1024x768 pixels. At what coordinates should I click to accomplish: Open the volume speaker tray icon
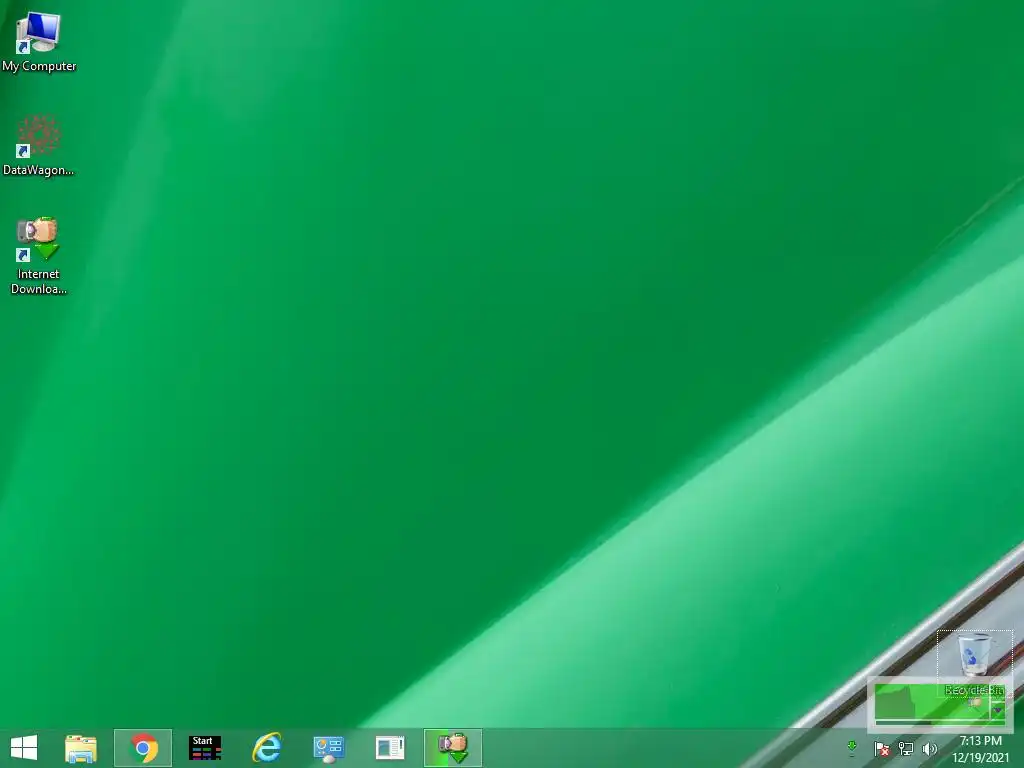coord(929,748)
